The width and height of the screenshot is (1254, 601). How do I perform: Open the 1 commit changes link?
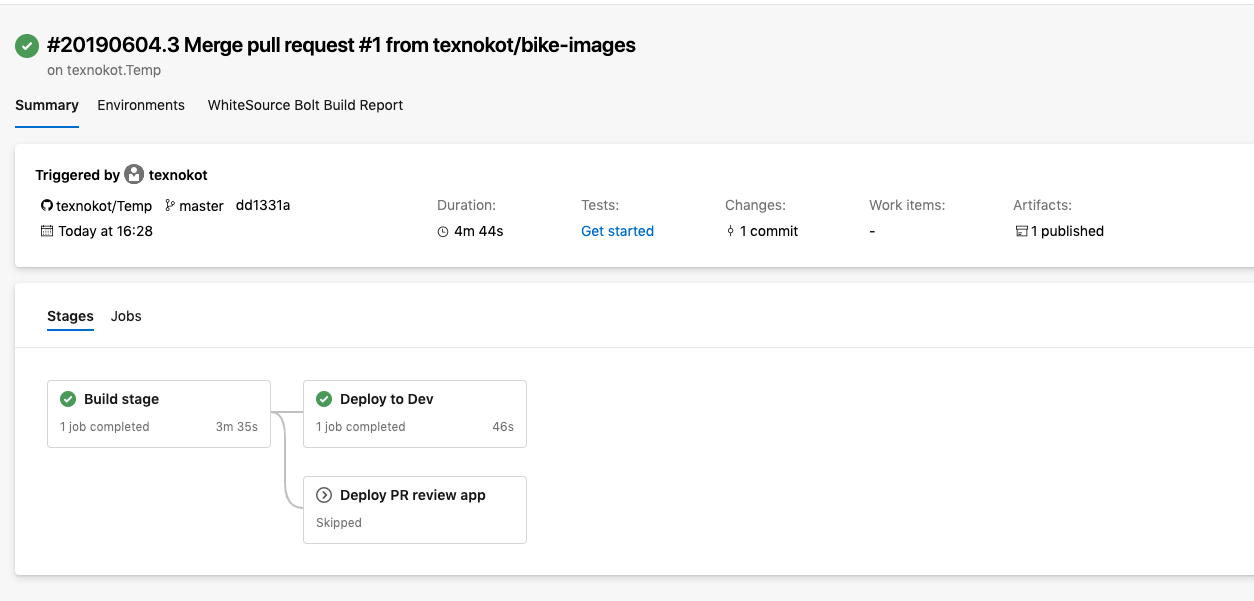pos(768,231)
